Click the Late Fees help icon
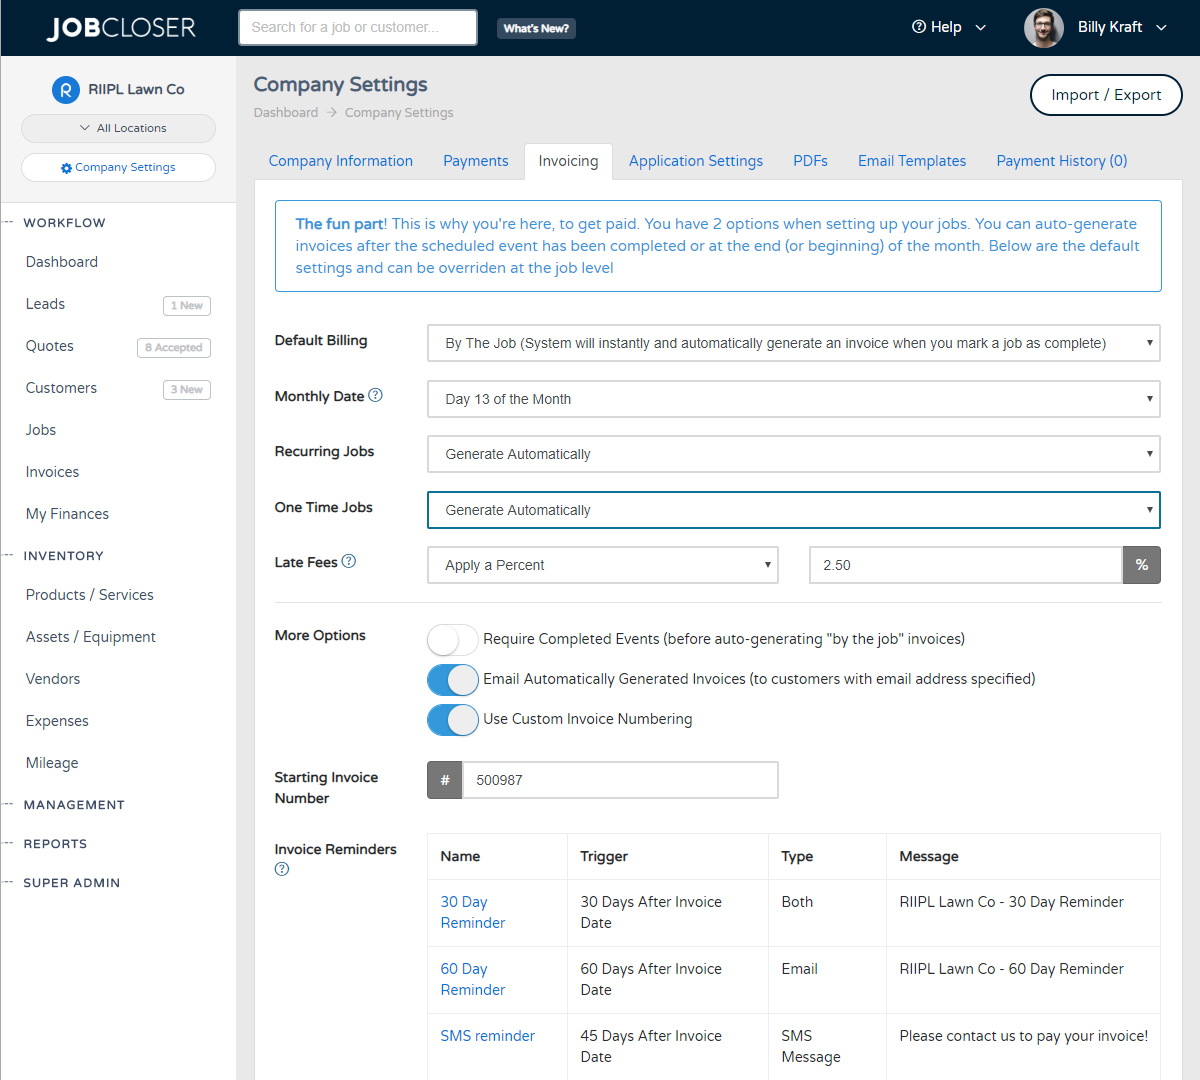 tap(348, 560)
